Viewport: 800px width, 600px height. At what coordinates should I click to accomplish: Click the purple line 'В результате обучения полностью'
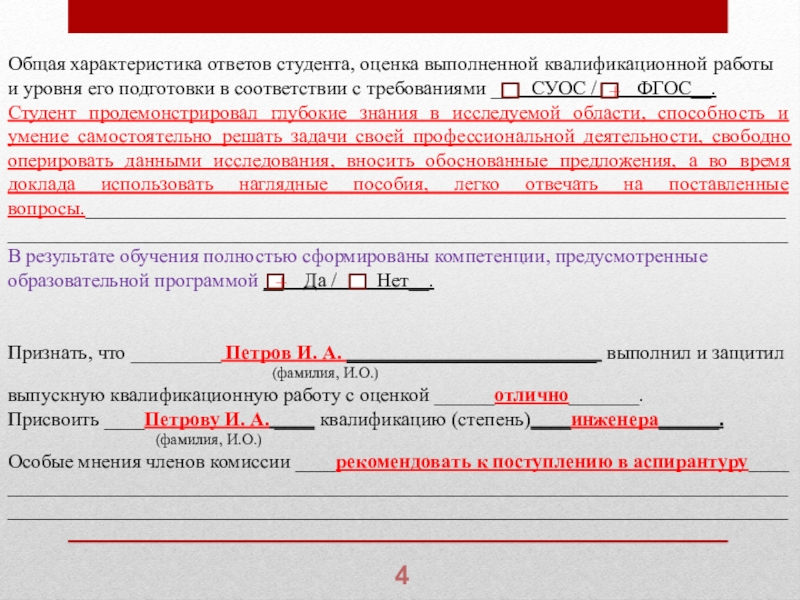[153, 257]
